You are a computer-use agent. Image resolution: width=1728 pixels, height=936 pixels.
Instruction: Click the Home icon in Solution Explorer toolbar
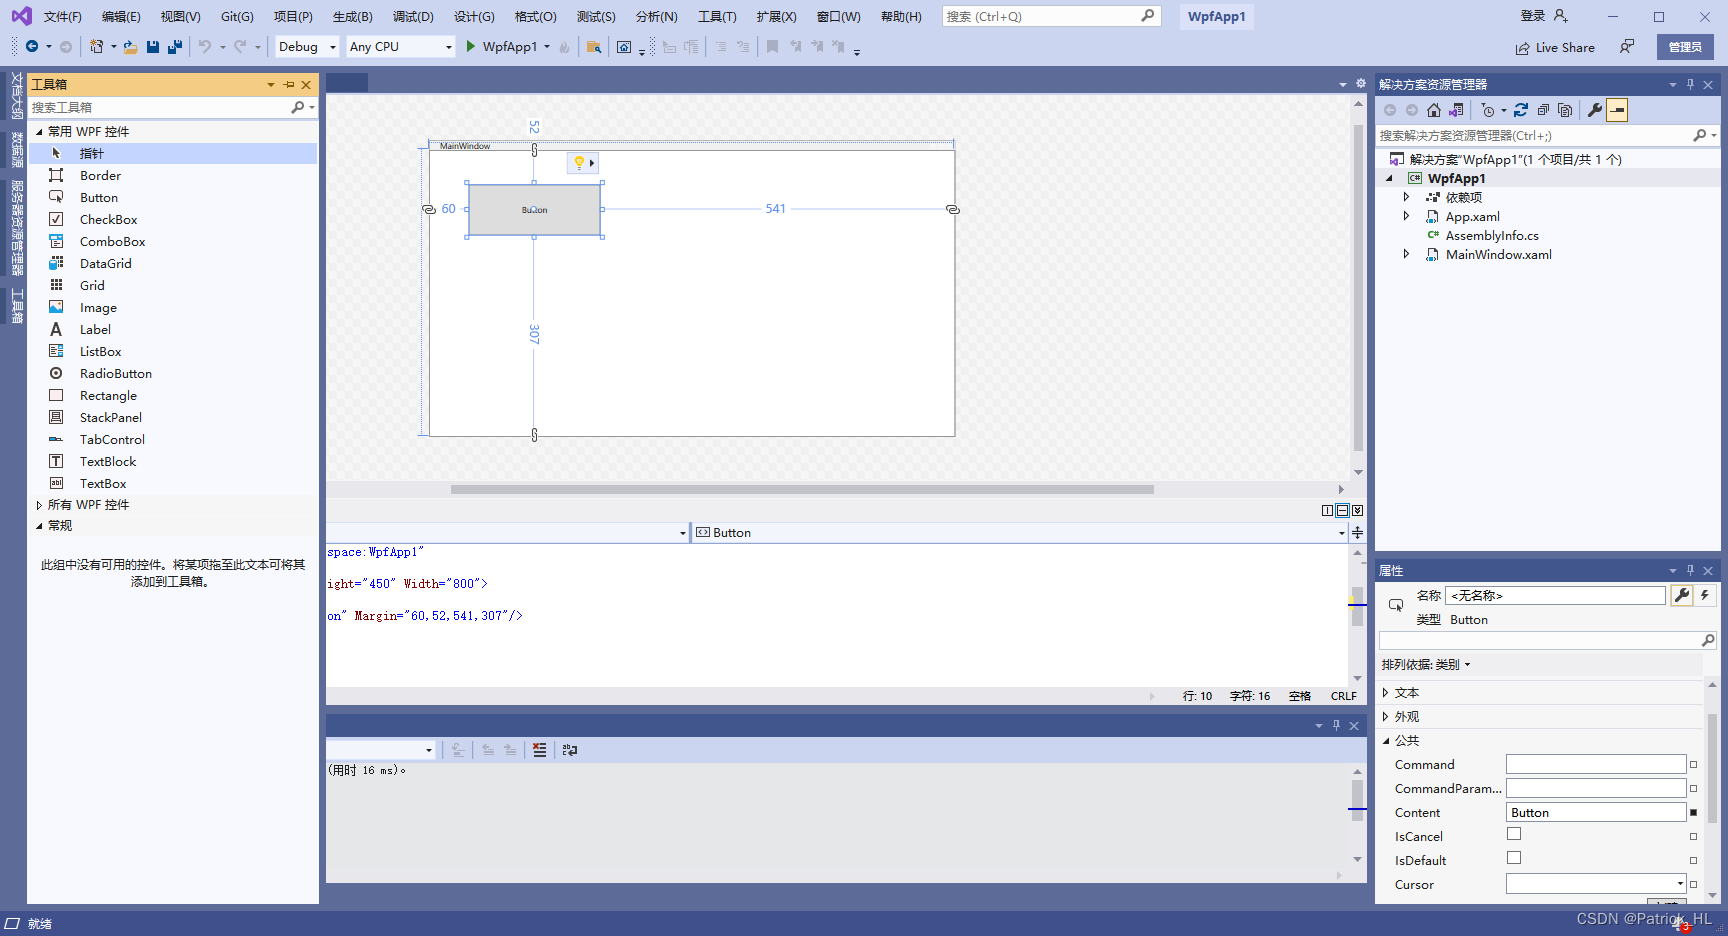pos(1434,110)
